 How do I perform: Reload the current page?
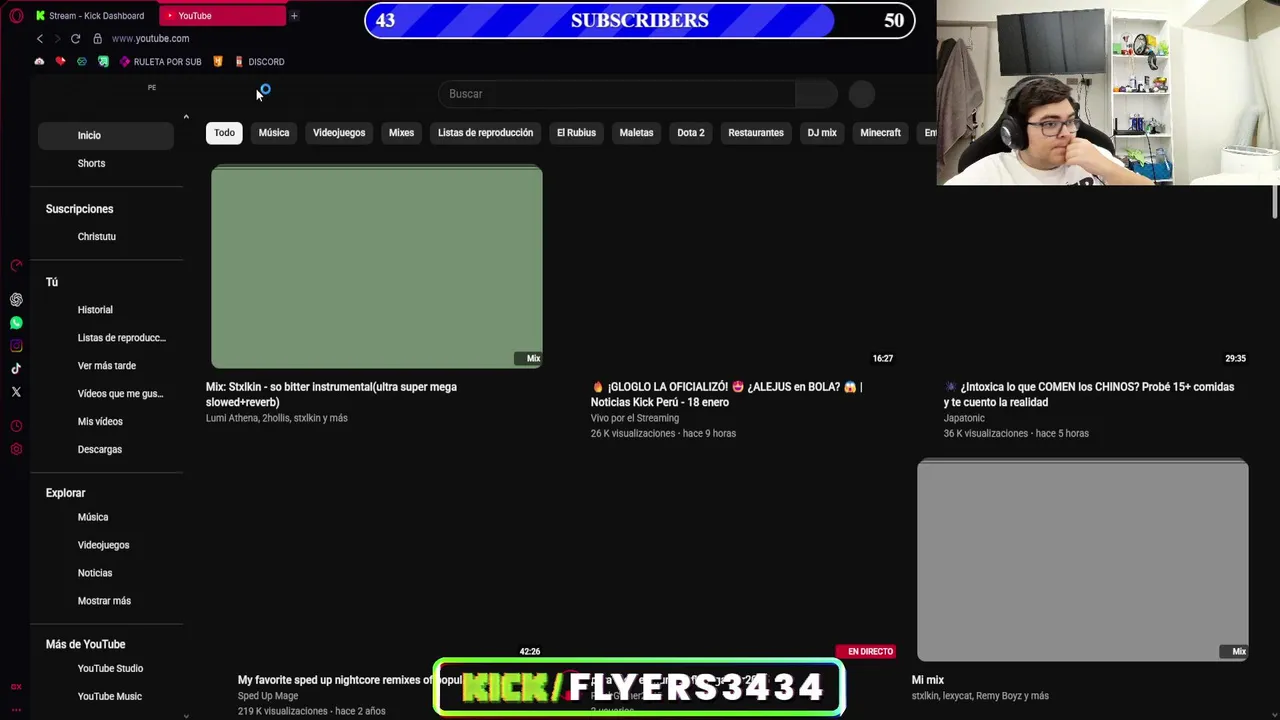pyautogui.click(x=75, y=39)
